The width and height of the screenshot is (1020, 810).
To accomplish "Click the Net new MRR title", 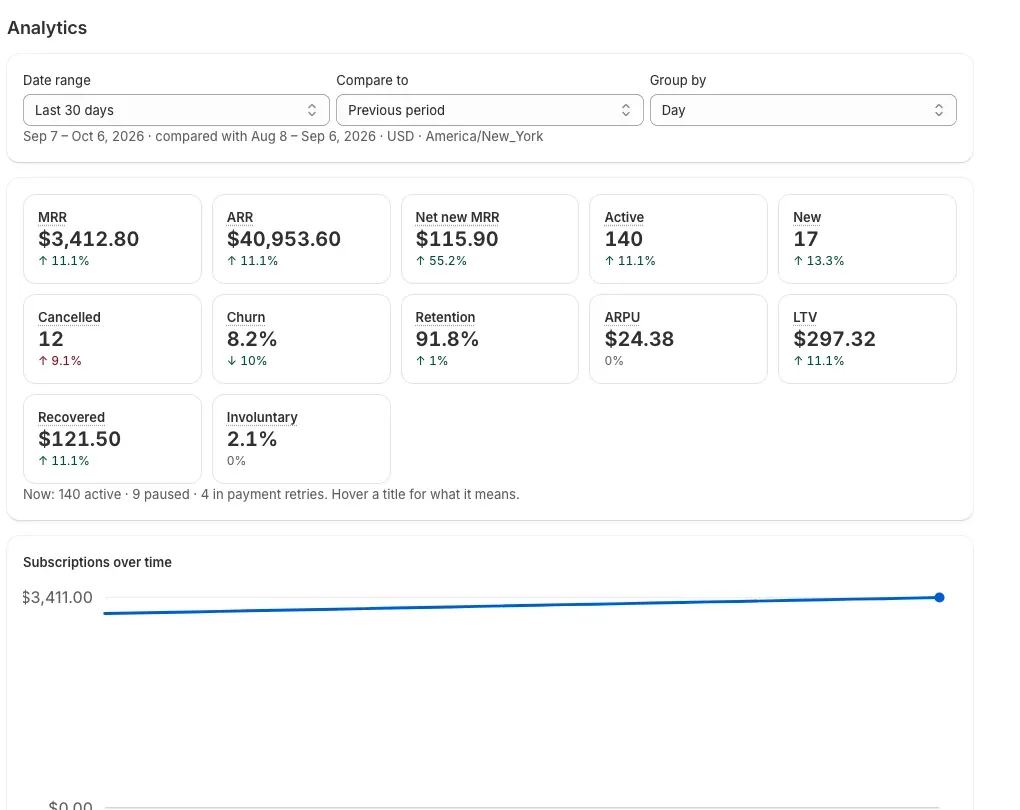I will (x=457, y=217).
